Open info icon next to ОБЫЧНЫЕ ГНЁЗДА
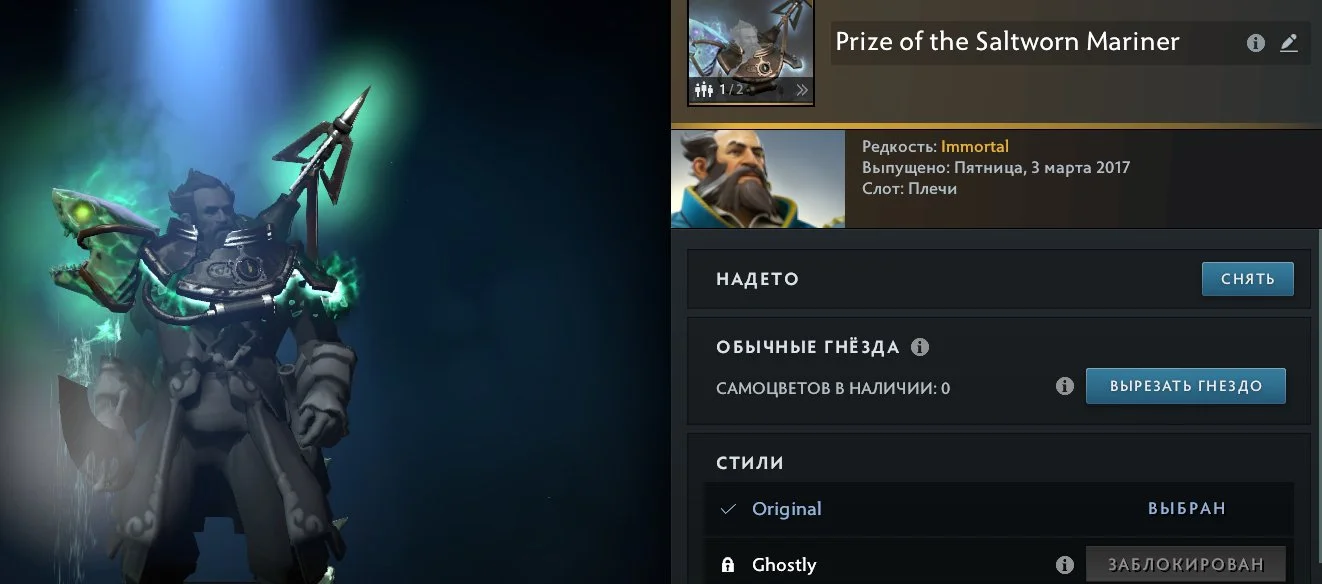The height and width of the screenshot is (584, 1322). click(x=920, y=347)
